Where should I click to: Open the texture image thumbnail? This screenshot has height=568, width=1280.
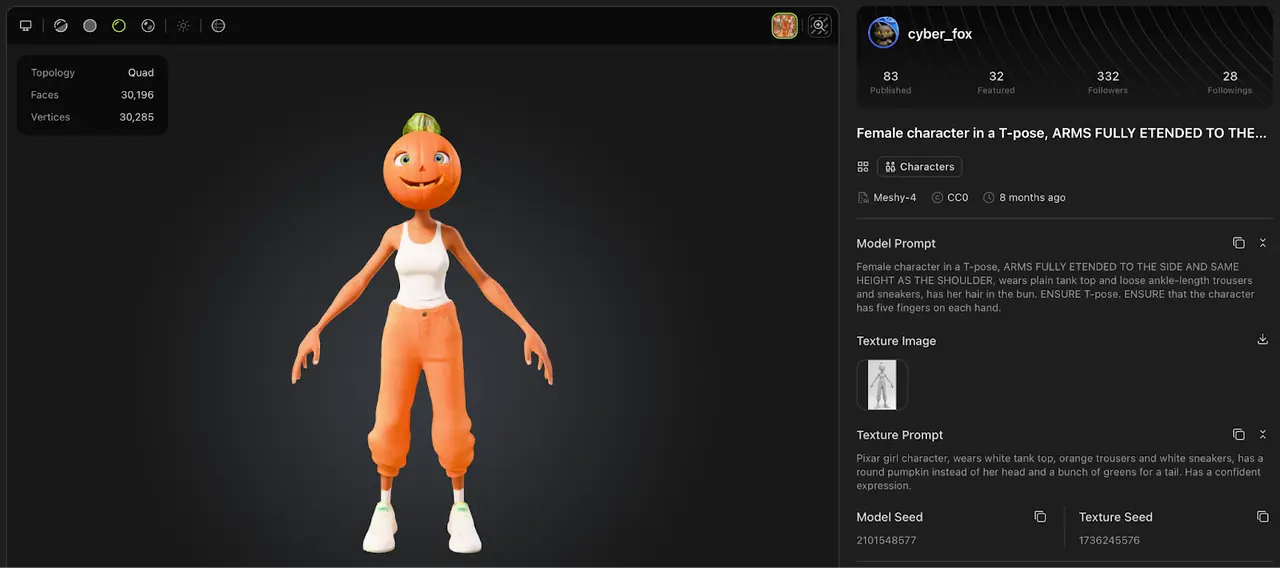(882, 385)
